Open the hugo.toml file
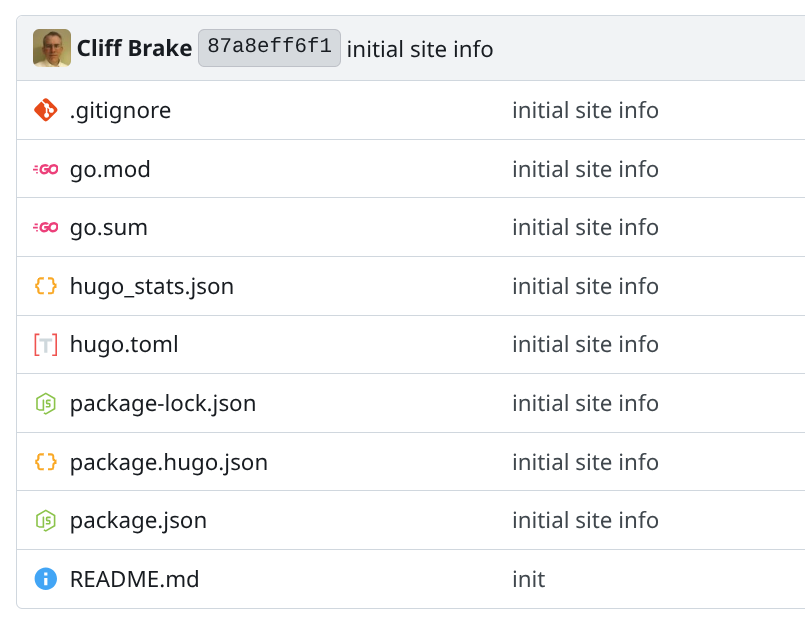 [x=124, y=345]
